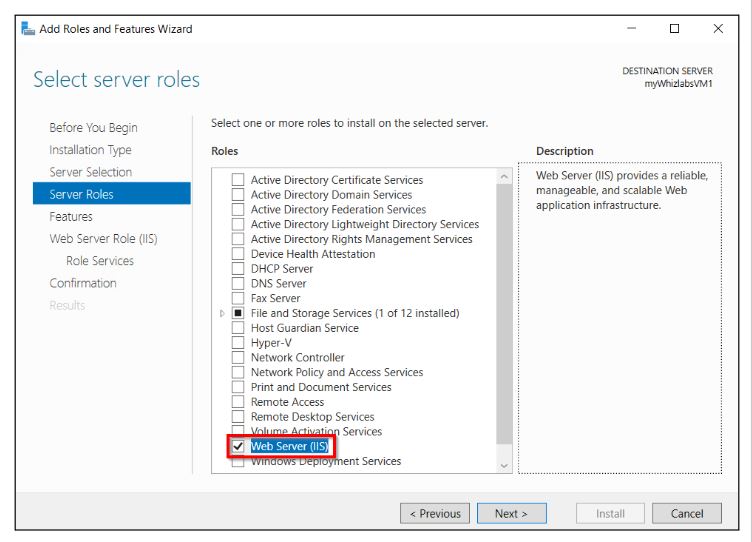
Task: Check the Fax Server role
Action: [238, 298]
